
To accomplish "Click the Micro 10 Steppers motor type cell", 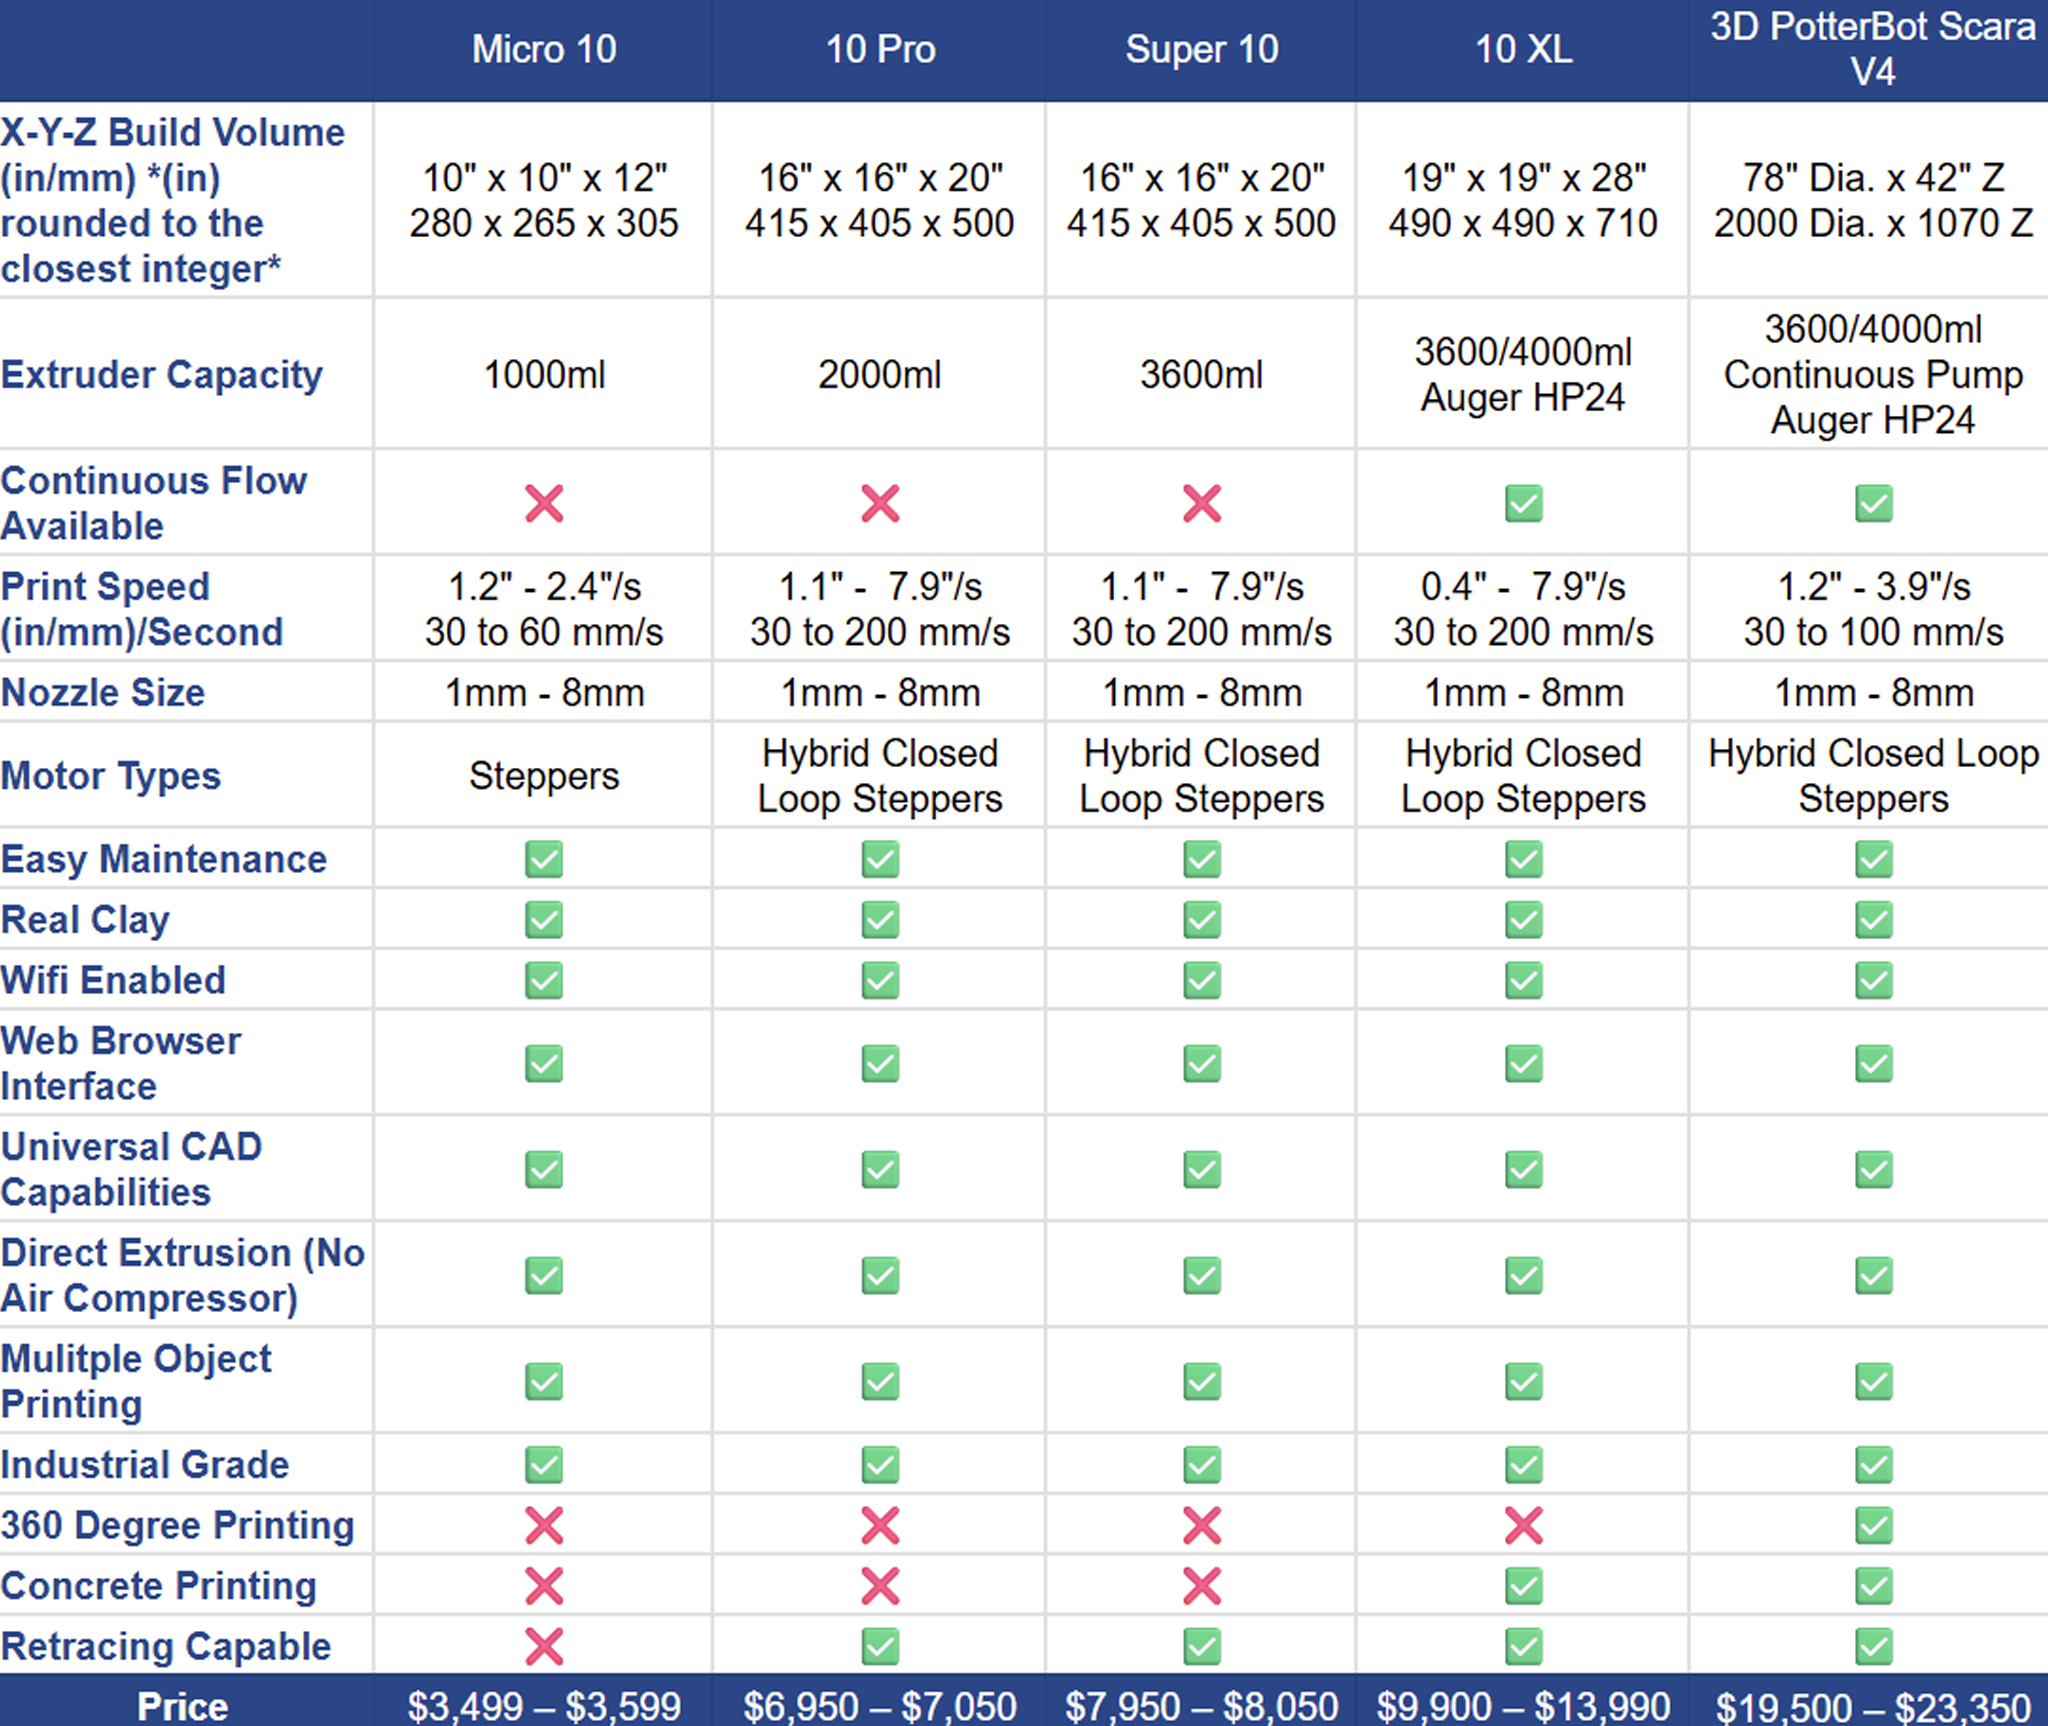I will [544, 776].
